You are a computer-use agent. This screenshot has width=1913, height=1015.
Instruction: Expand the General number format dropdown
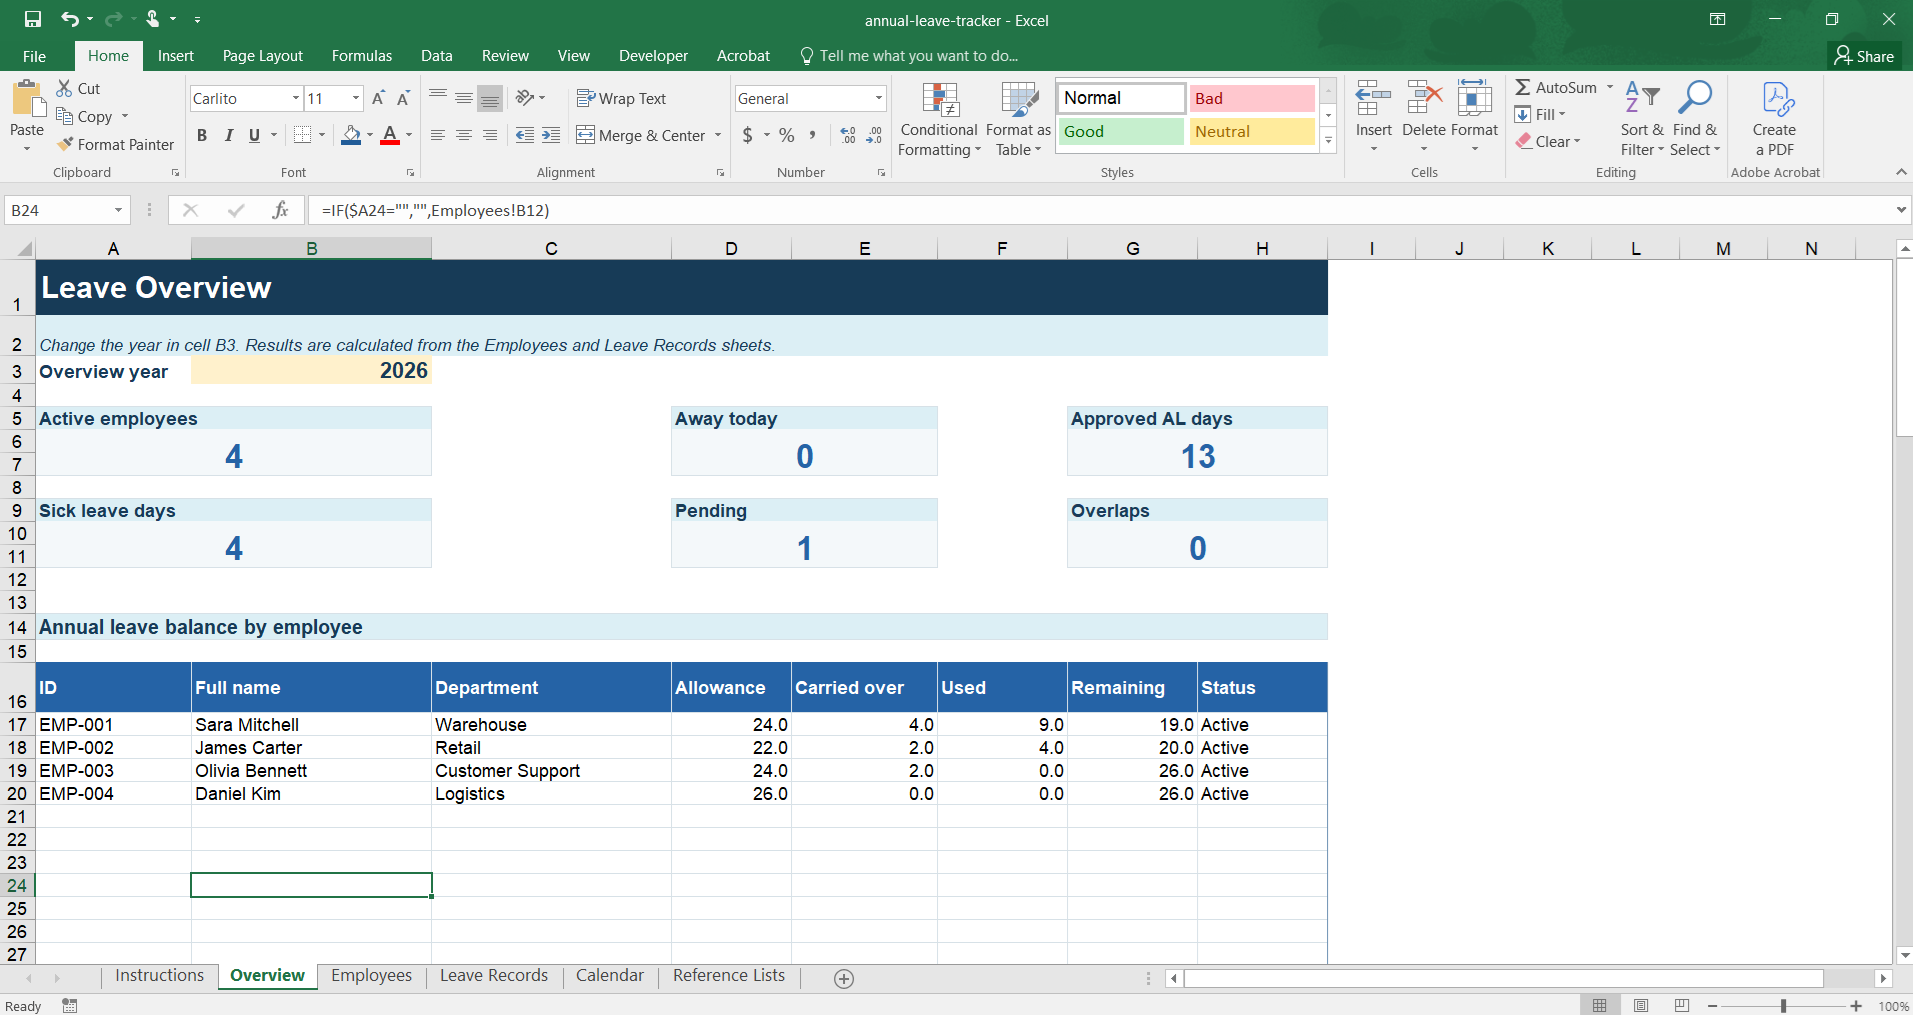[x=879, y=98]
